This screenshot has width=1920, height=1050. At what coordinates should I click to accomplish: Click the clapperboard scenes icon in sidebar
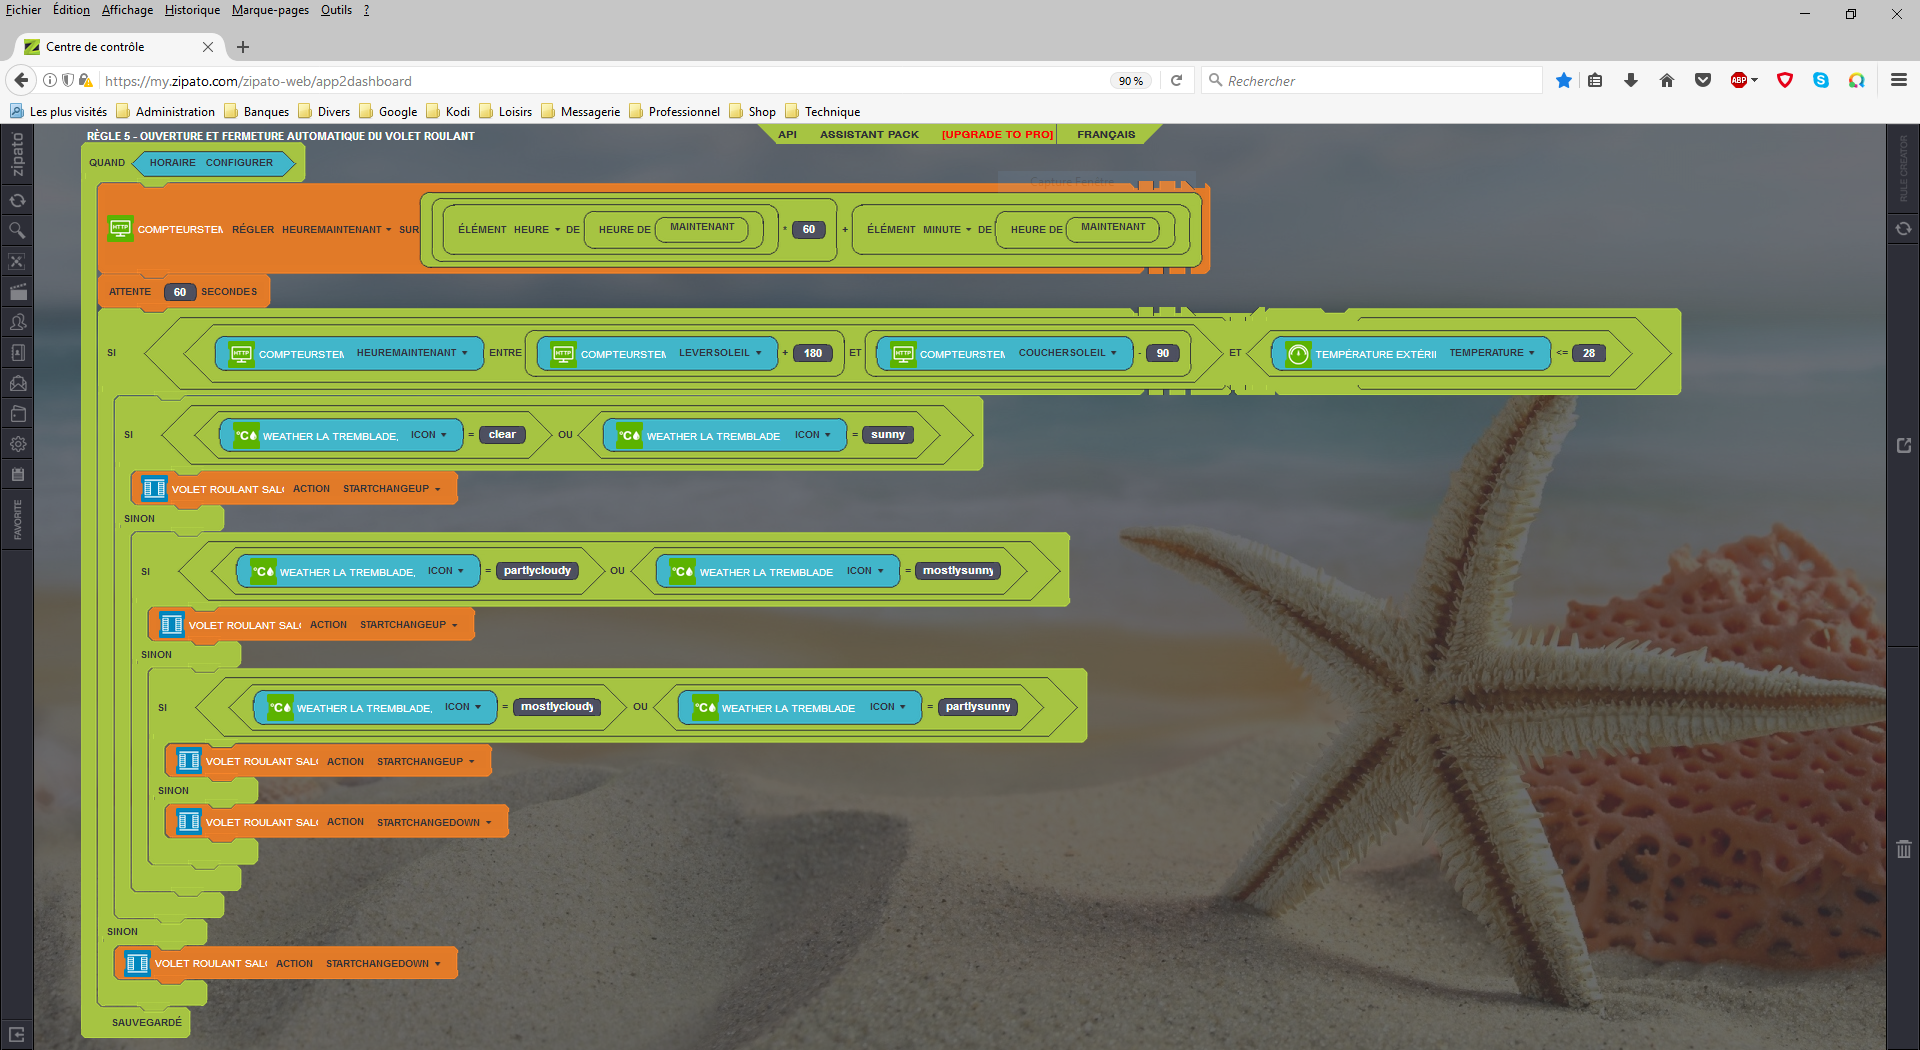[17, 292]
